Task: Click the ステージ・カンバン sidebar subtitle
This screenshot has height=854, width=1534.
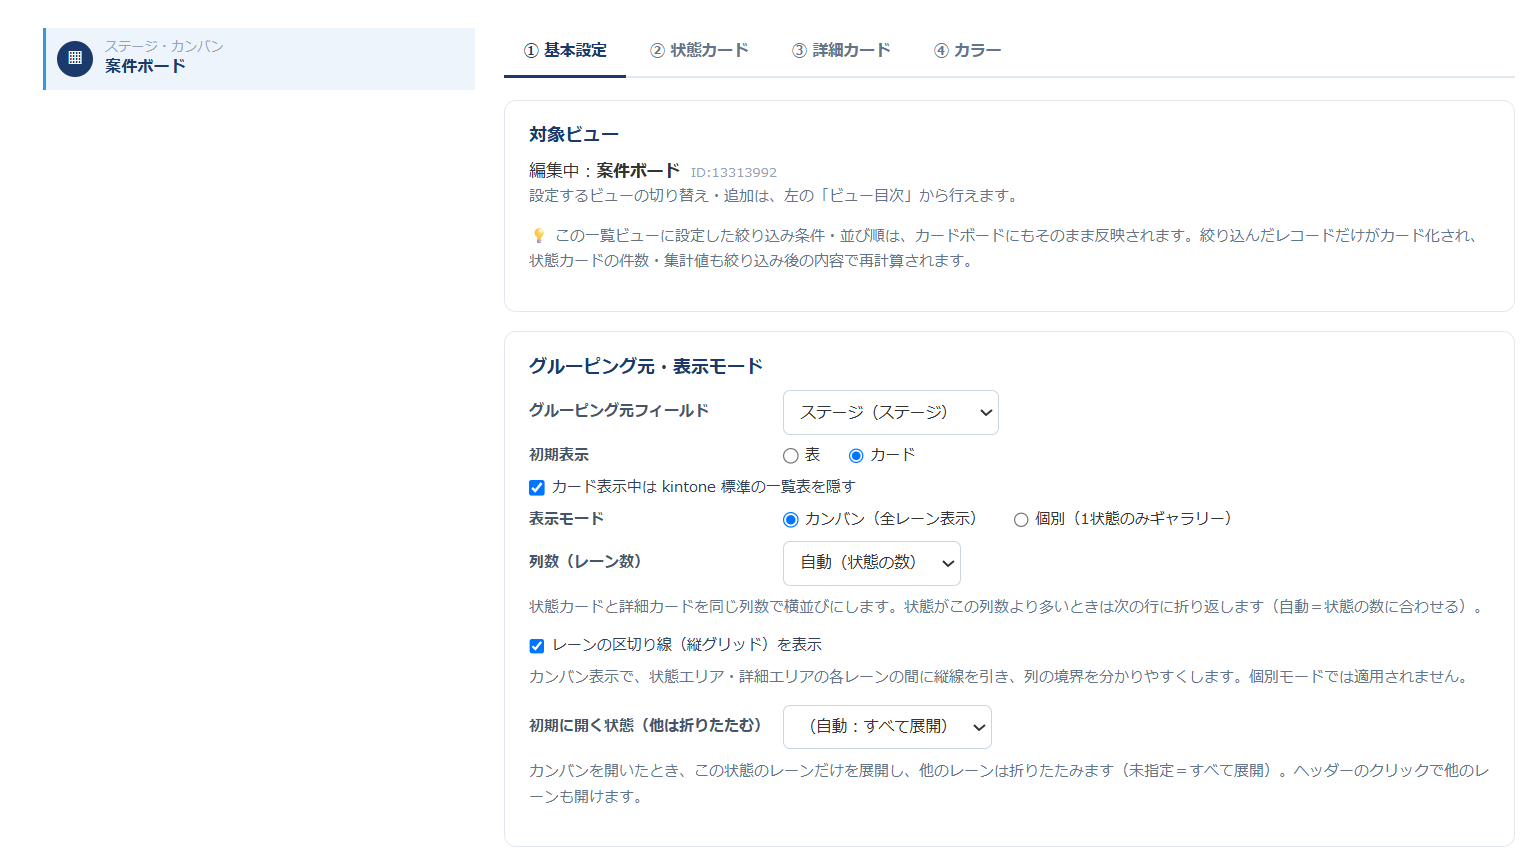Action: tap(164, 46)
